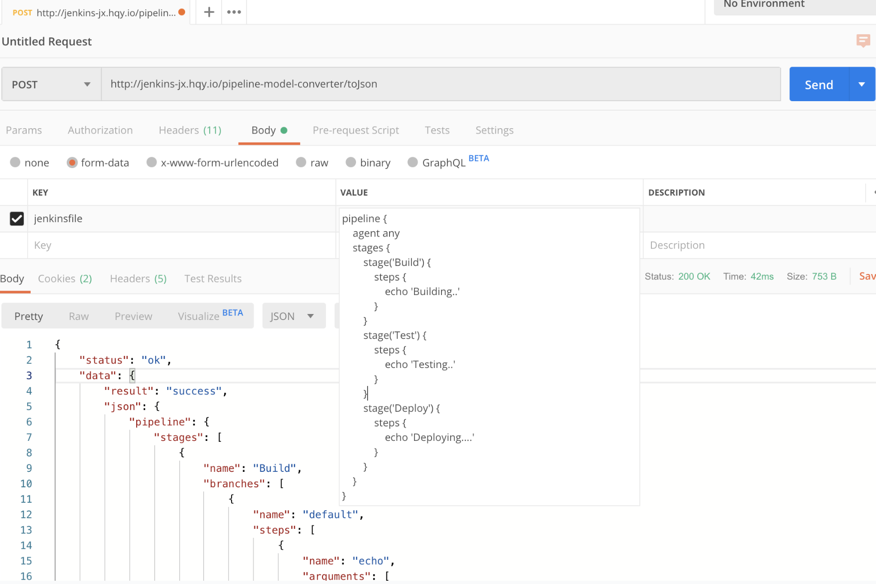The image size is (876, 584).
Task: Open the response Headers (5) tab
Action: (x=138, y=279)
